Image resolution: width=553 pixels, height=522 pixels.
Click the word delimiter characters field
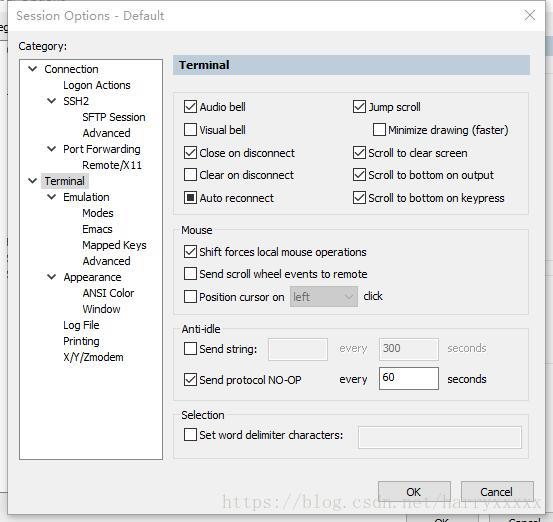(439, 437)
